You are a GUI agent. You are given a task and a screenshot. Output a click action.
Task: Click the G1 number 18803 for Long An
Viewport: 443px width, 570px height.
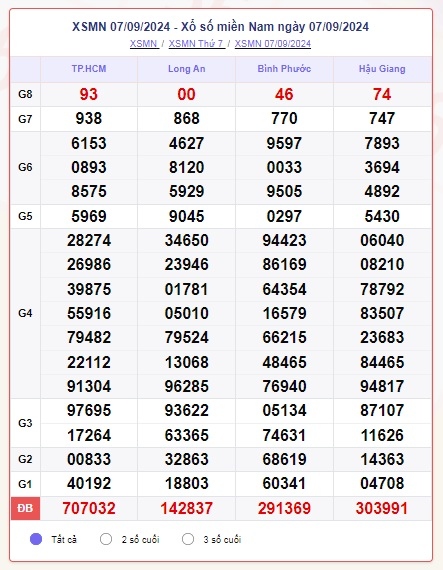pos(186,483)
